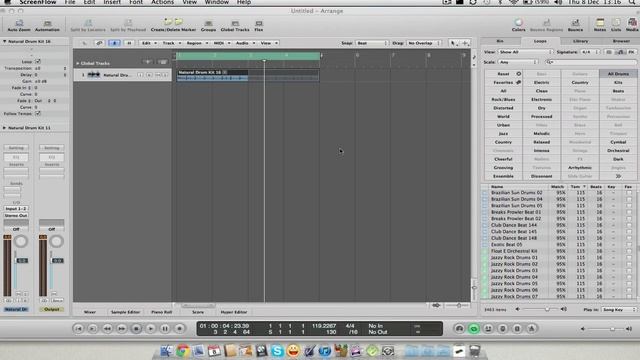The image size is (640, 360).
Task: Go to beginning with transport button
Action: coord(78,329)
